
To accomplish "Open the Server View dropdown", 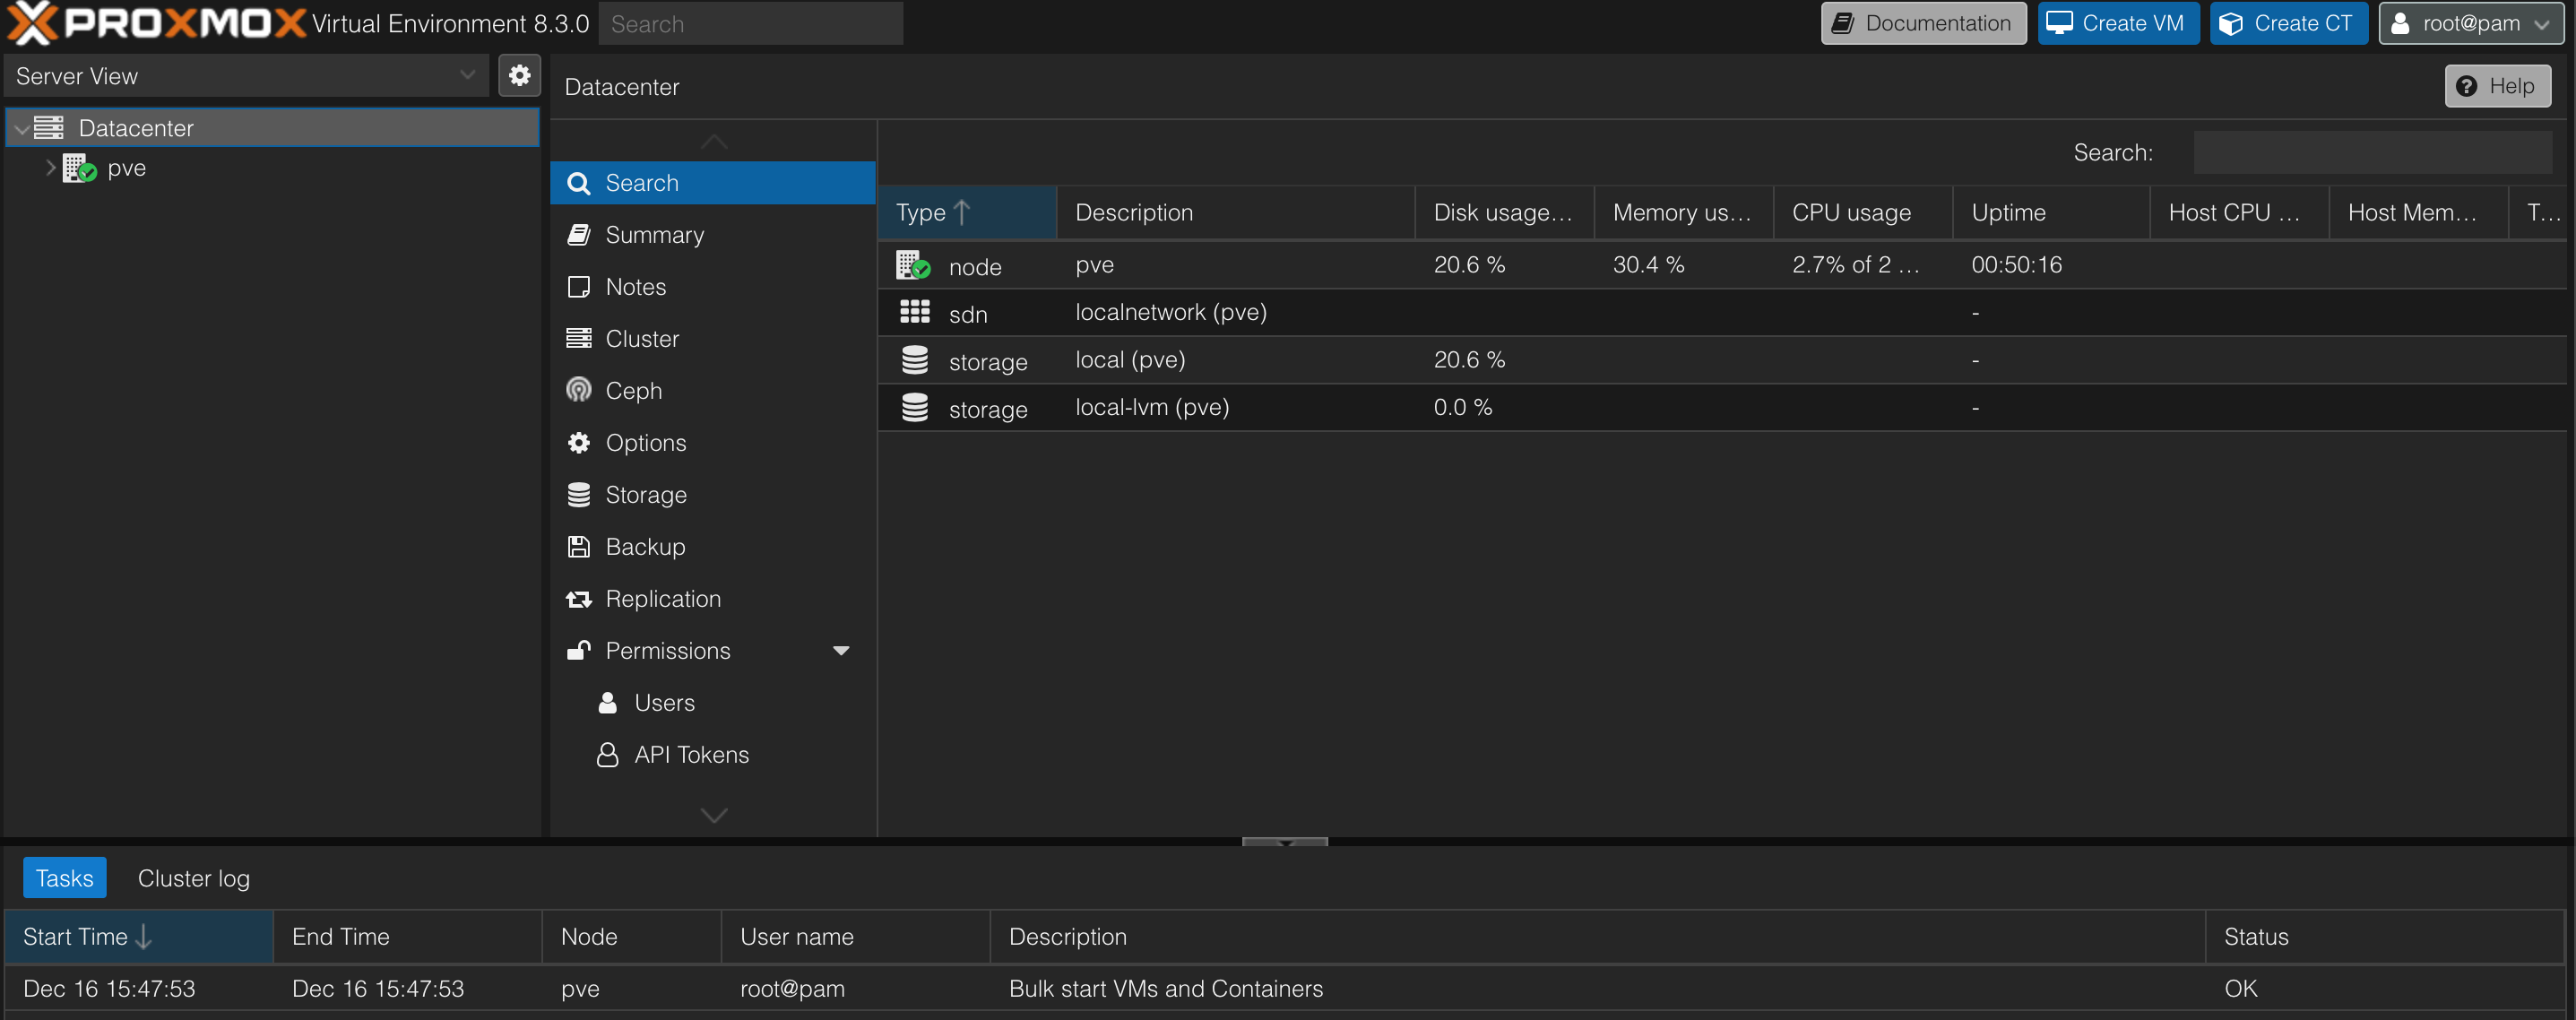I will pyautogui.click(x=245, y=75).
